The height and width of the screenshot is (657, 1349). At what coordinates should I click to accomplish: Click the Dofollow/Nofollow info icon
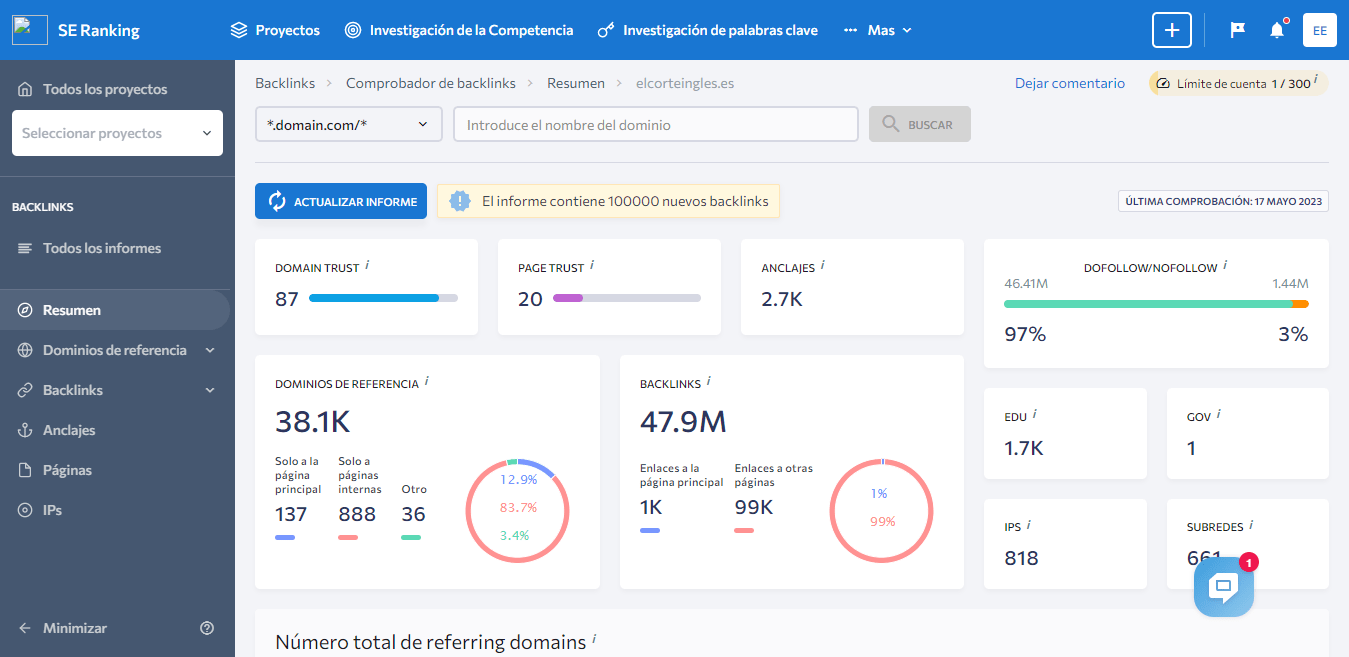point(1225,263)
